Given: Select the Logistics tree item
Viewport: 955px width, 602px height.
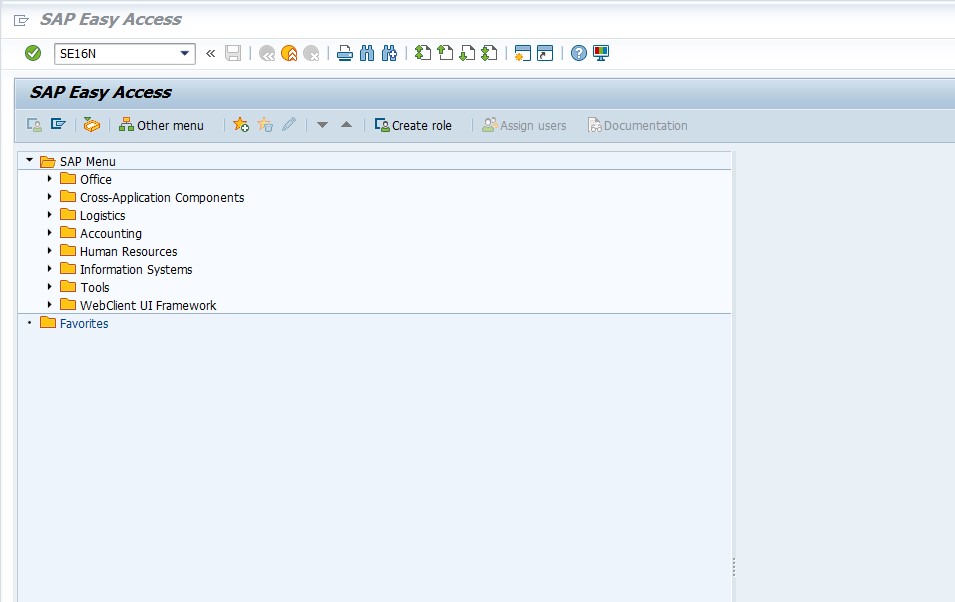Looking at the screenshot, I should point(102,216).
